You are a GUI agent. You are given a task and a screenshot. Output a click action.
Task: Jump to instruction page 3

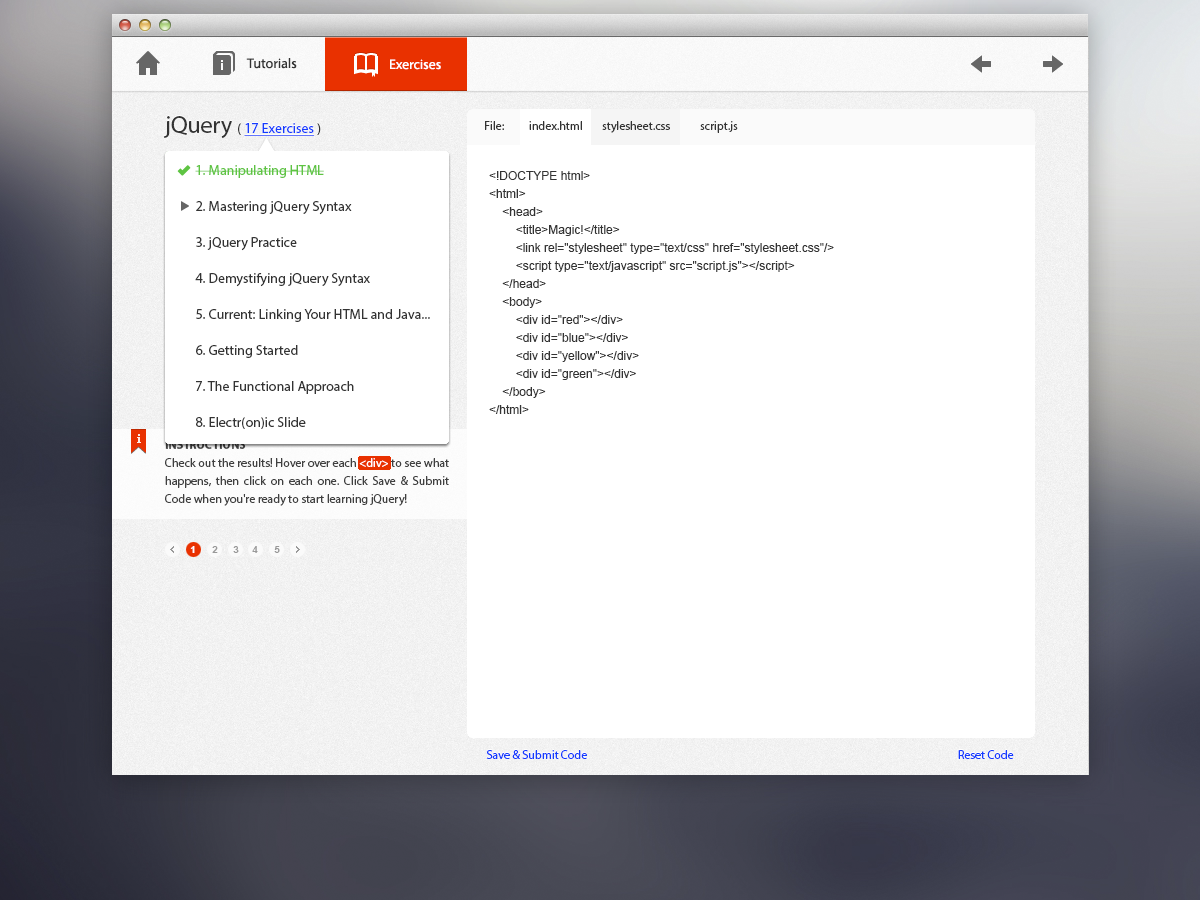235,549
